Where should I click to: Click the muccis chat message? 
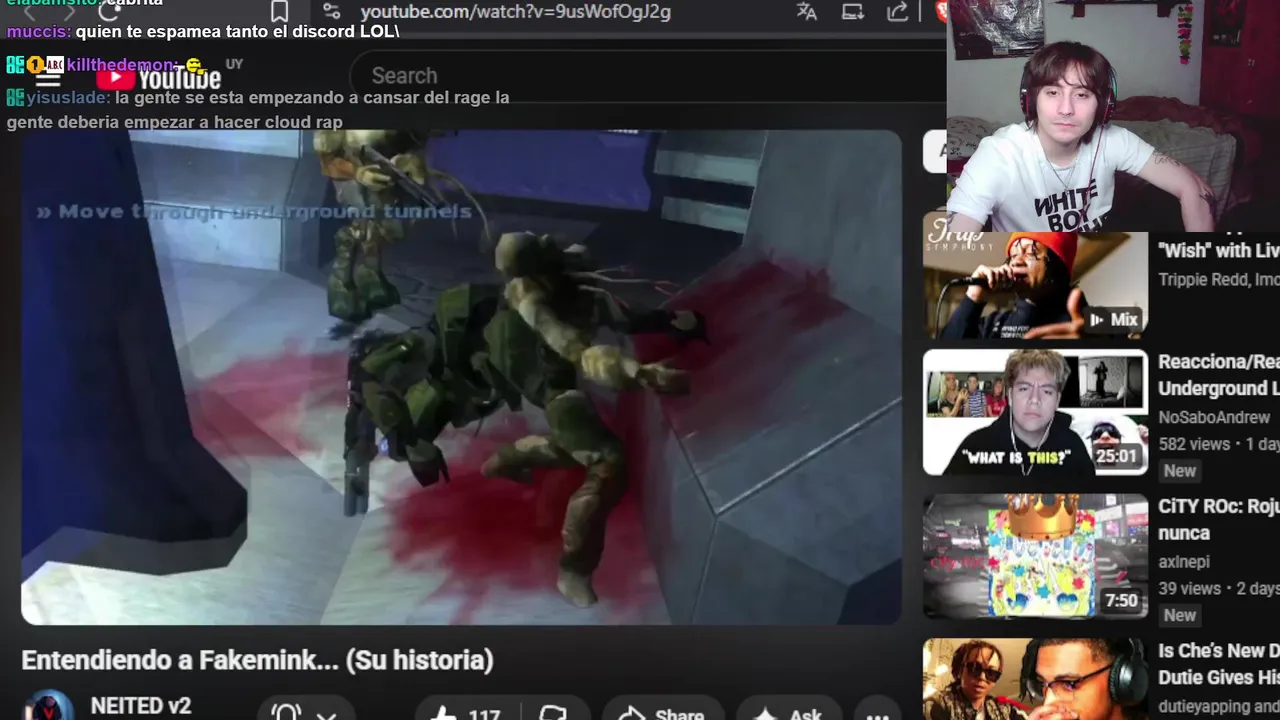pos(203,32)
